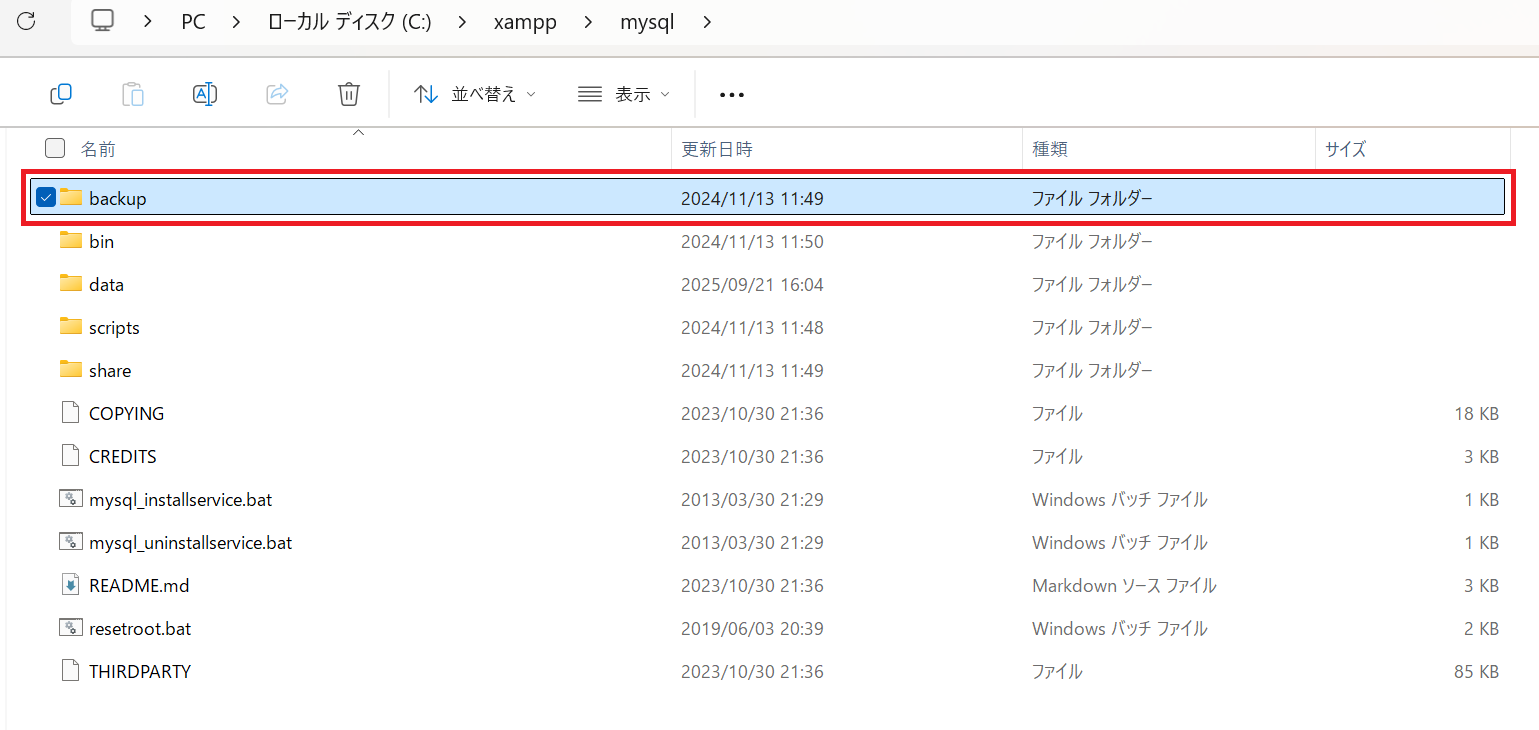Select the data folder icon
The height and width of the screenshot is (730, 1539).
[70, 284]
